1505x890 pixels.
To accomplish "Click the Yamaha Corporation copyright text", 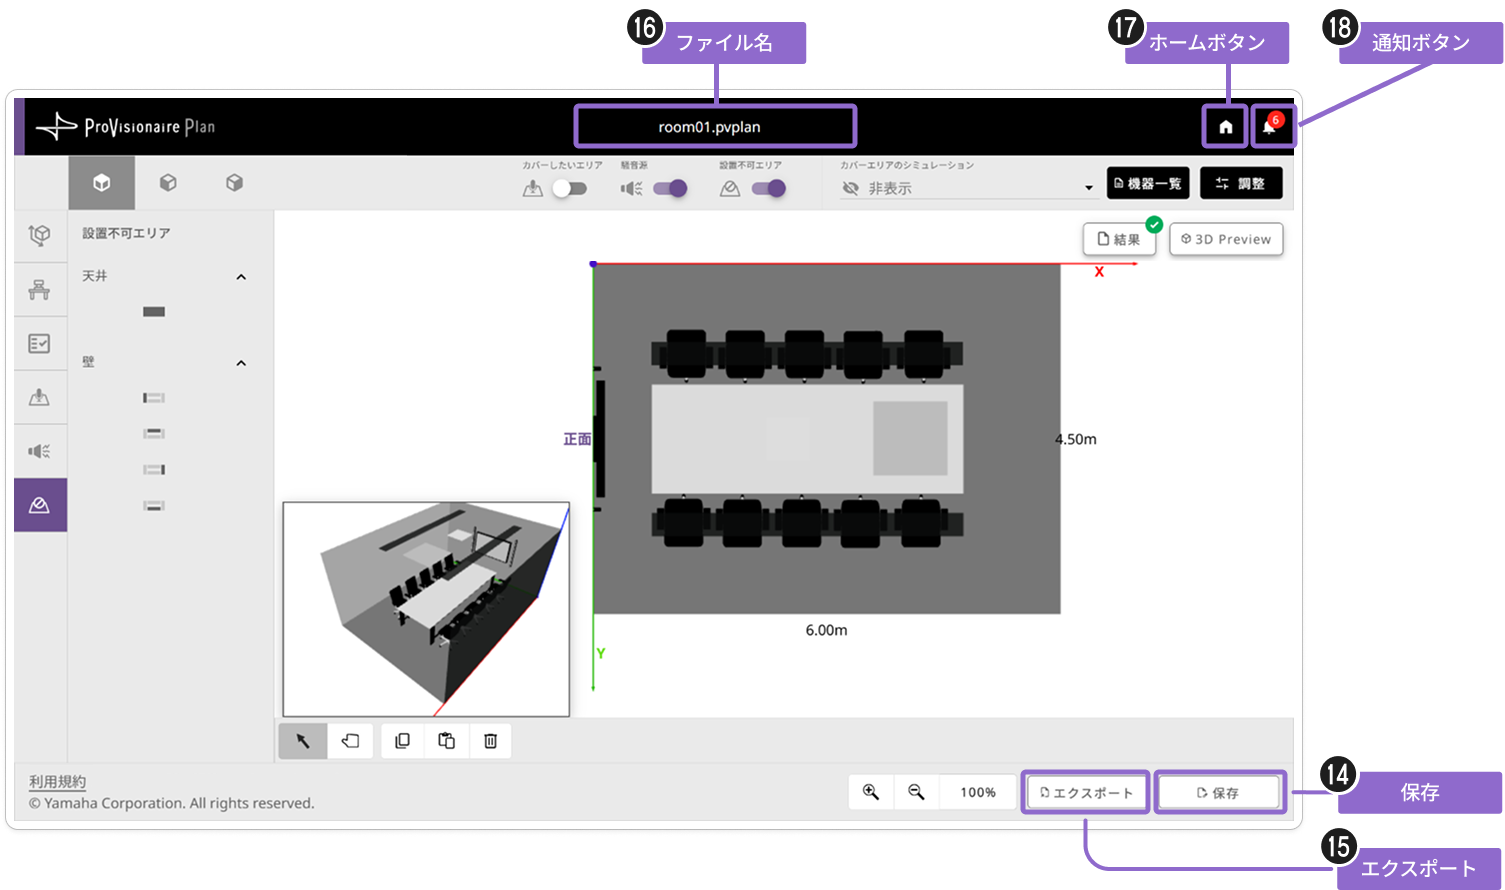I will click(x=171, y=803).
